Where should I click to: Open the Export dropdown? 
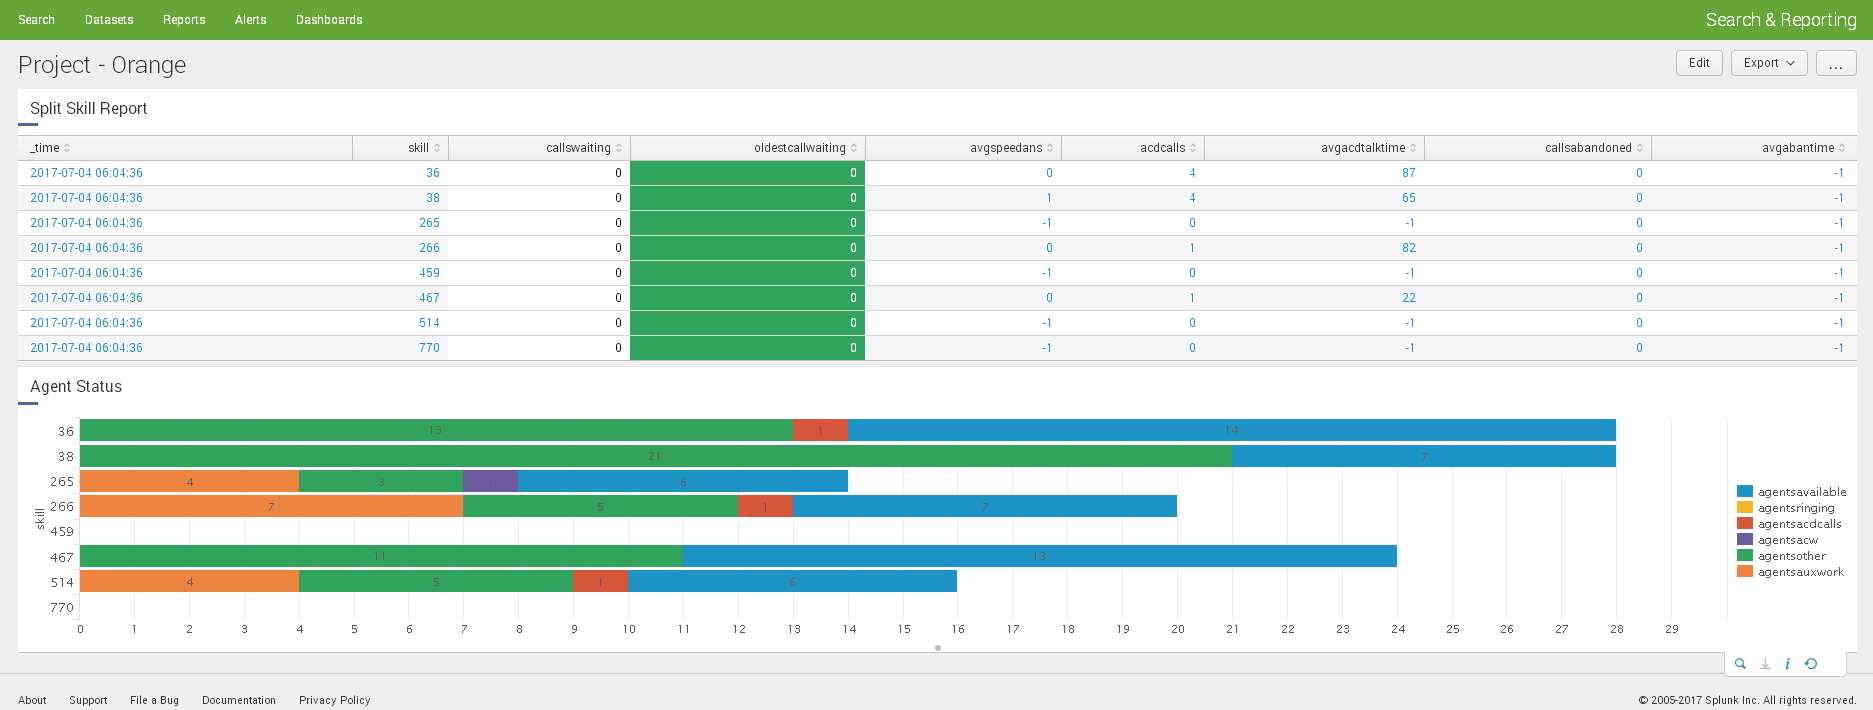[x=1768, y=63]
